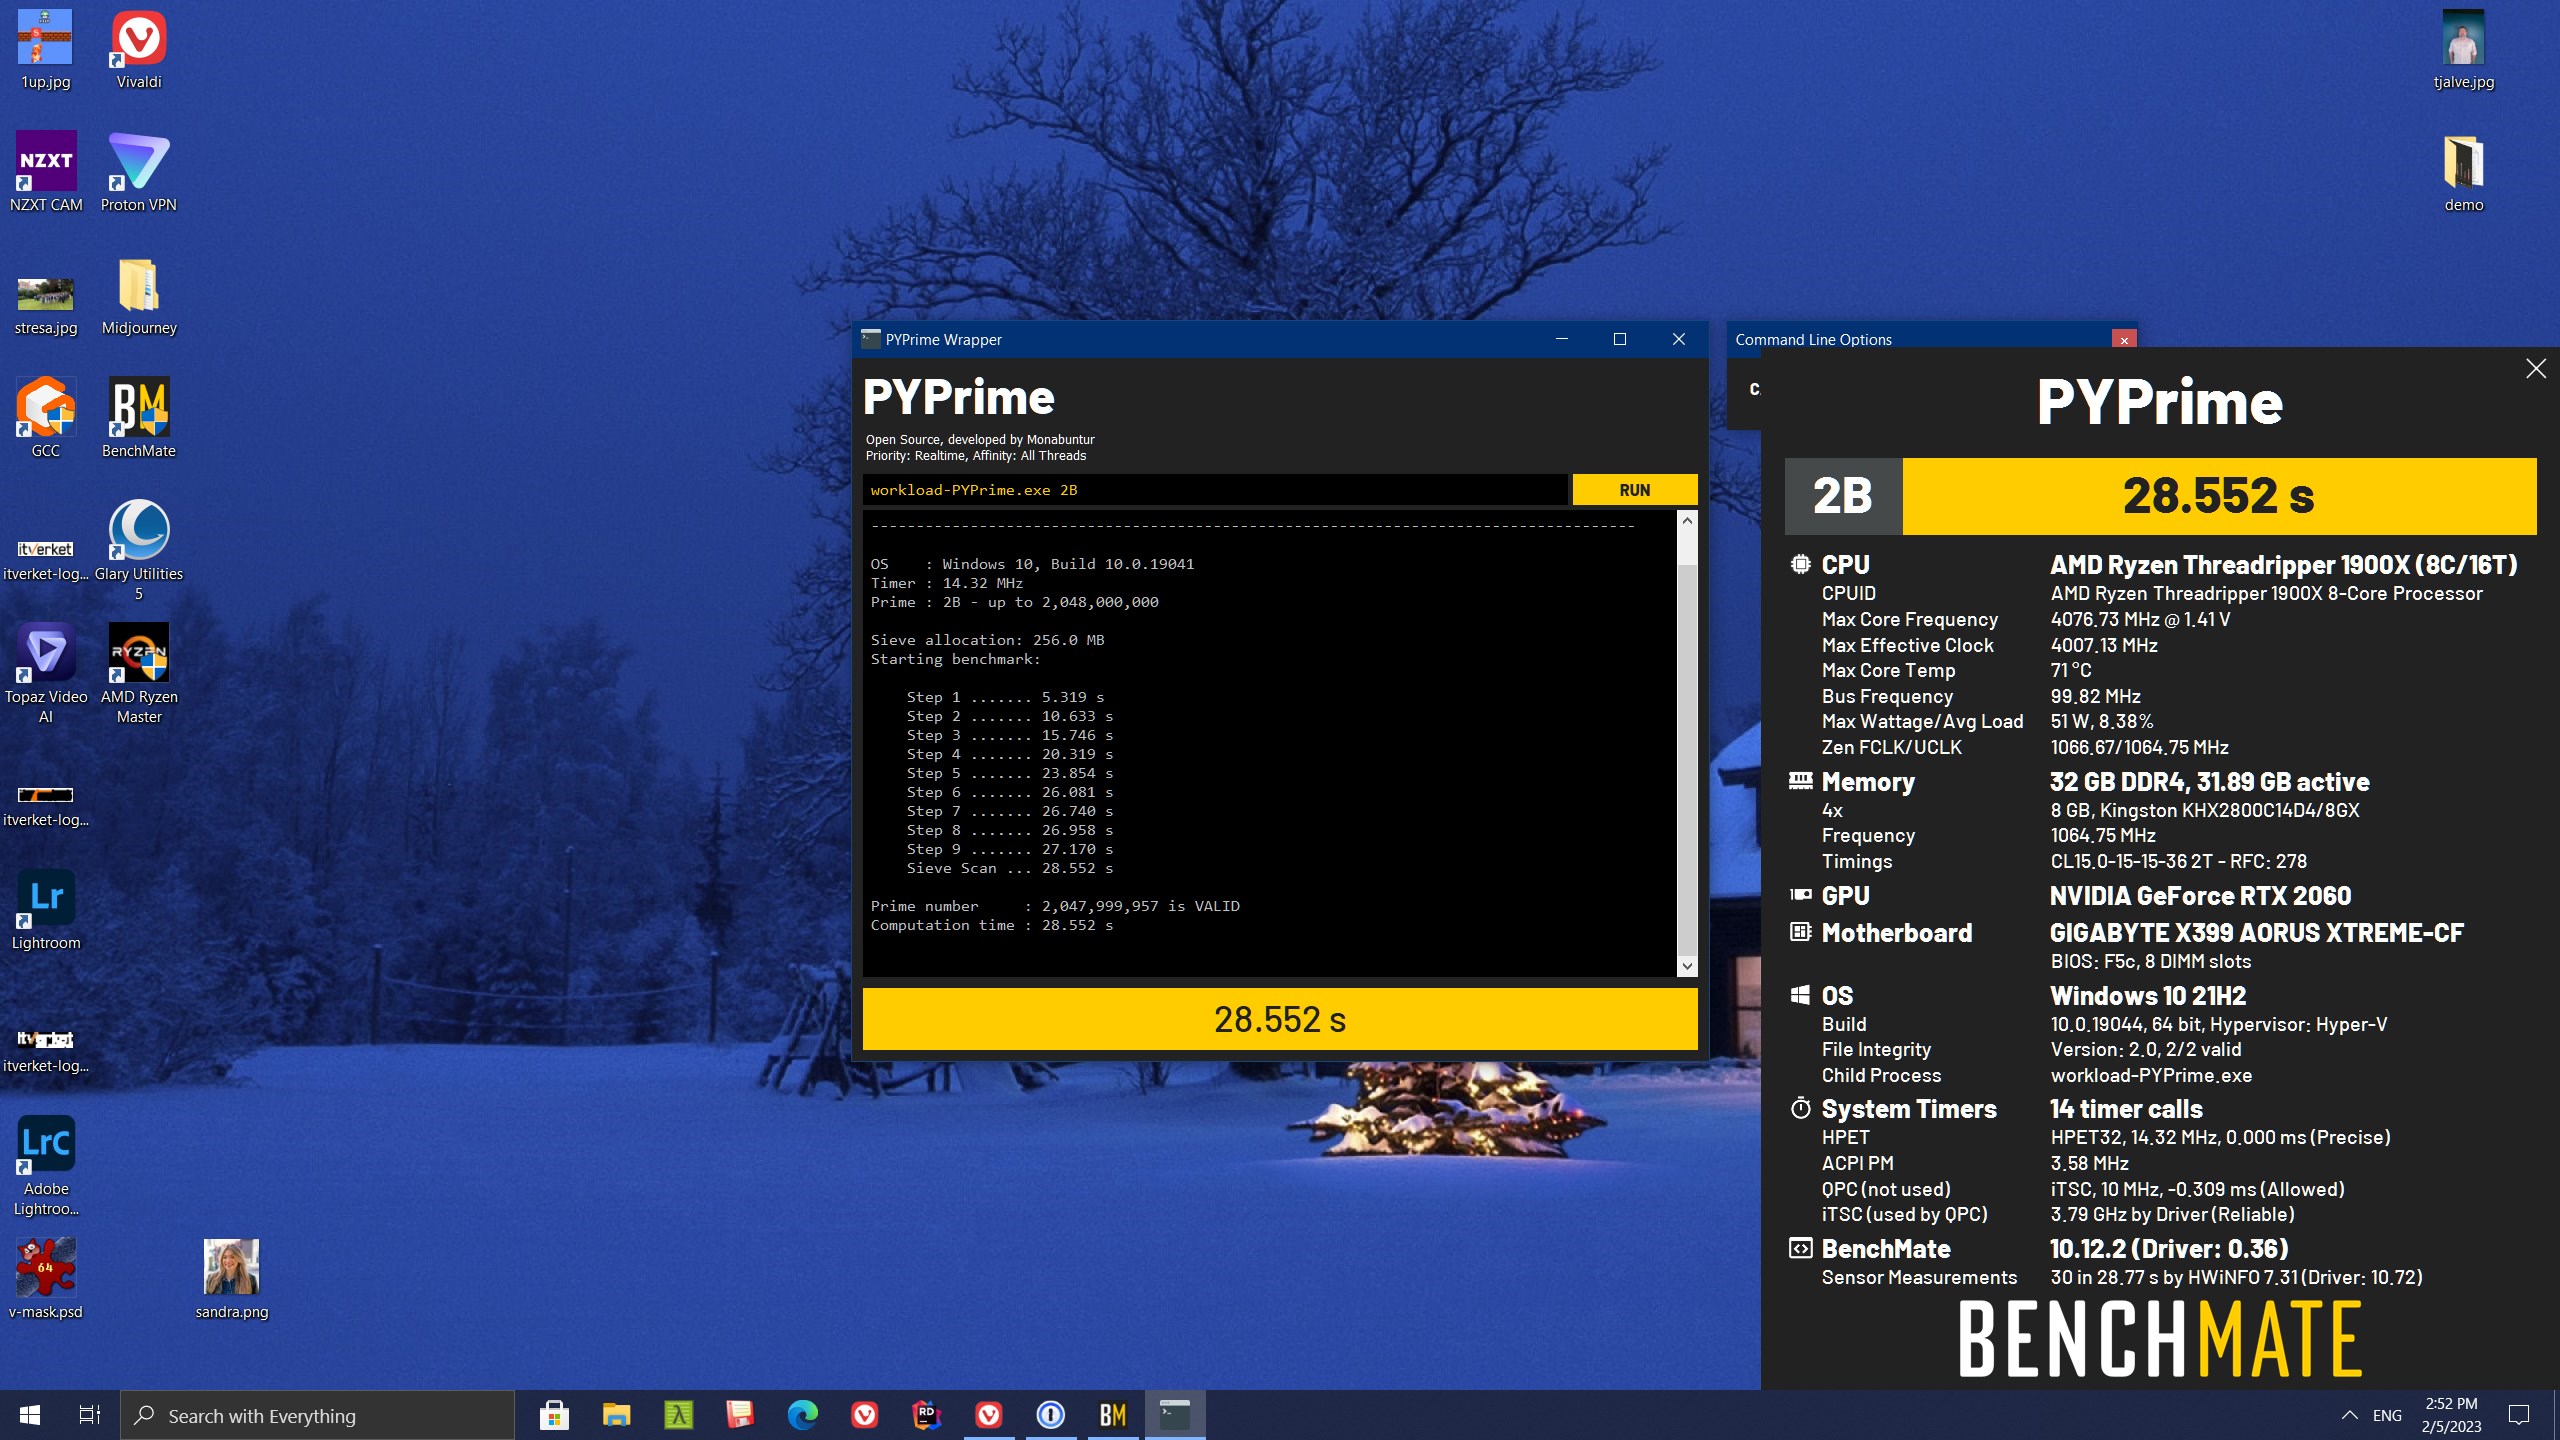Click the Computation time : 28.552 s line
The height and width of the screenshot is (1440, 2560).
(992, 925)
